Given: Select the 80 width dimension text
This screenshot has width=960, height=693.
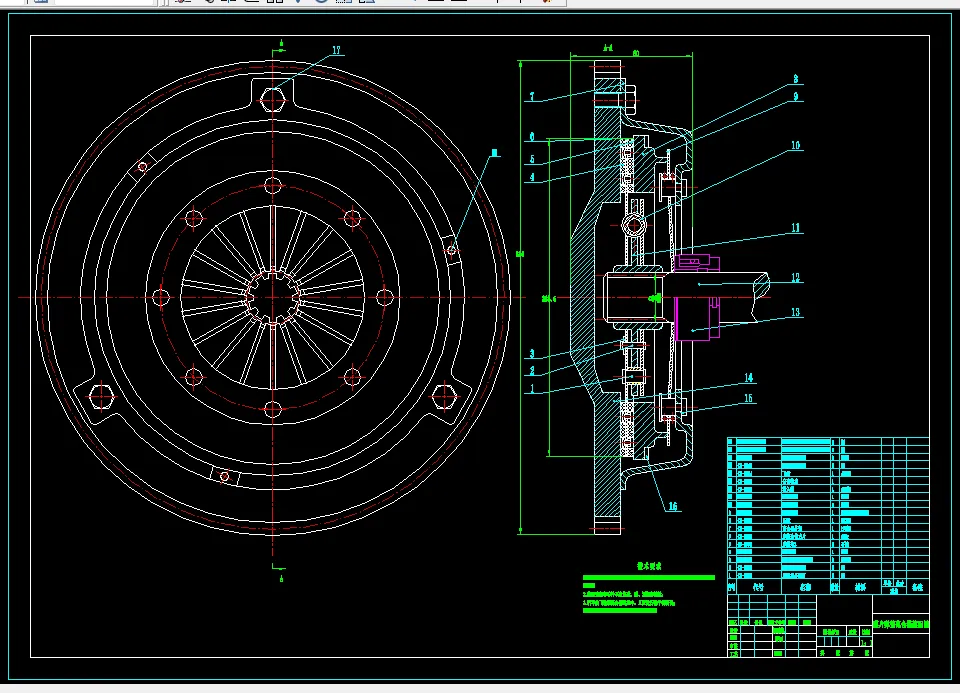Looking at the screenshot, I should [x=636, y=53].
